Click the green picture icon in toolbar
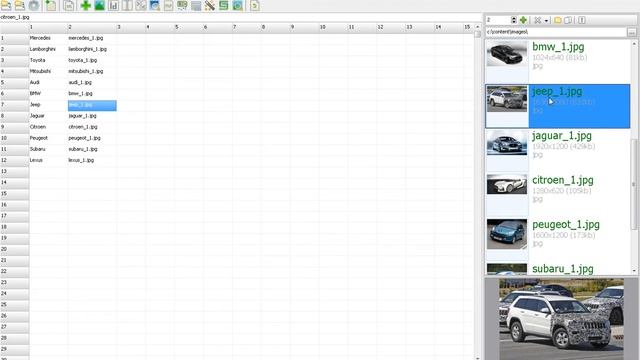640x360 pixels. pos(100,5)
